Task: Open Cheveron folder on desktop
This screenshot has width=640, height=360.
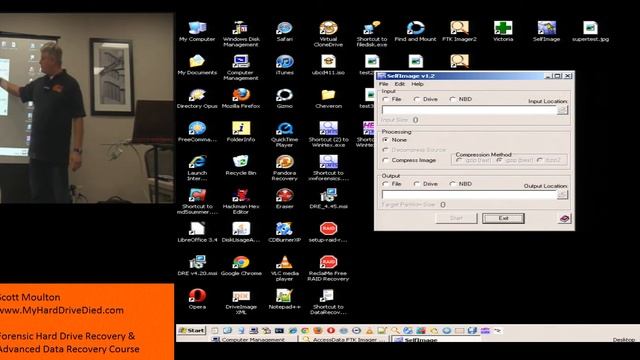Action: point(328,98)
